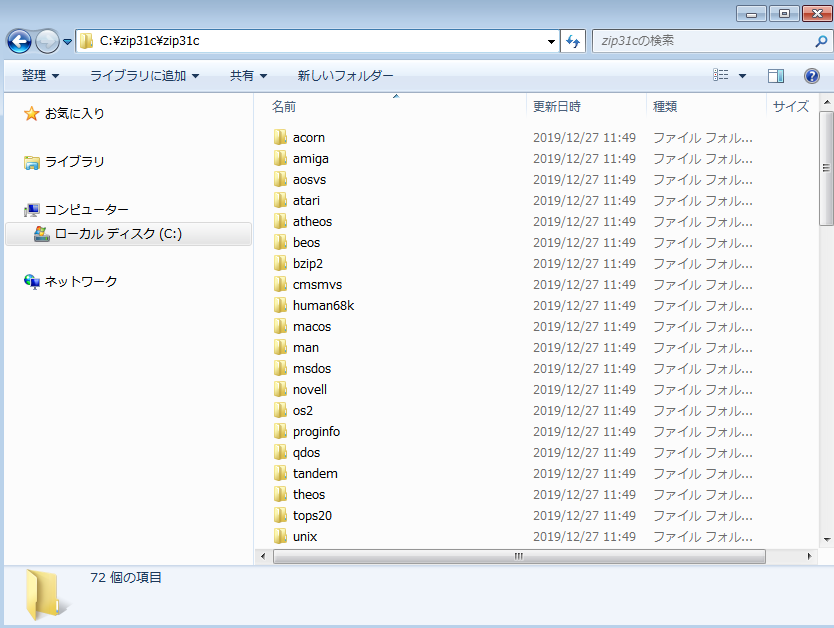Select ネットワーク in navigation pane
This screenshot has height=628, width=834.
click(x=70, y=281)
